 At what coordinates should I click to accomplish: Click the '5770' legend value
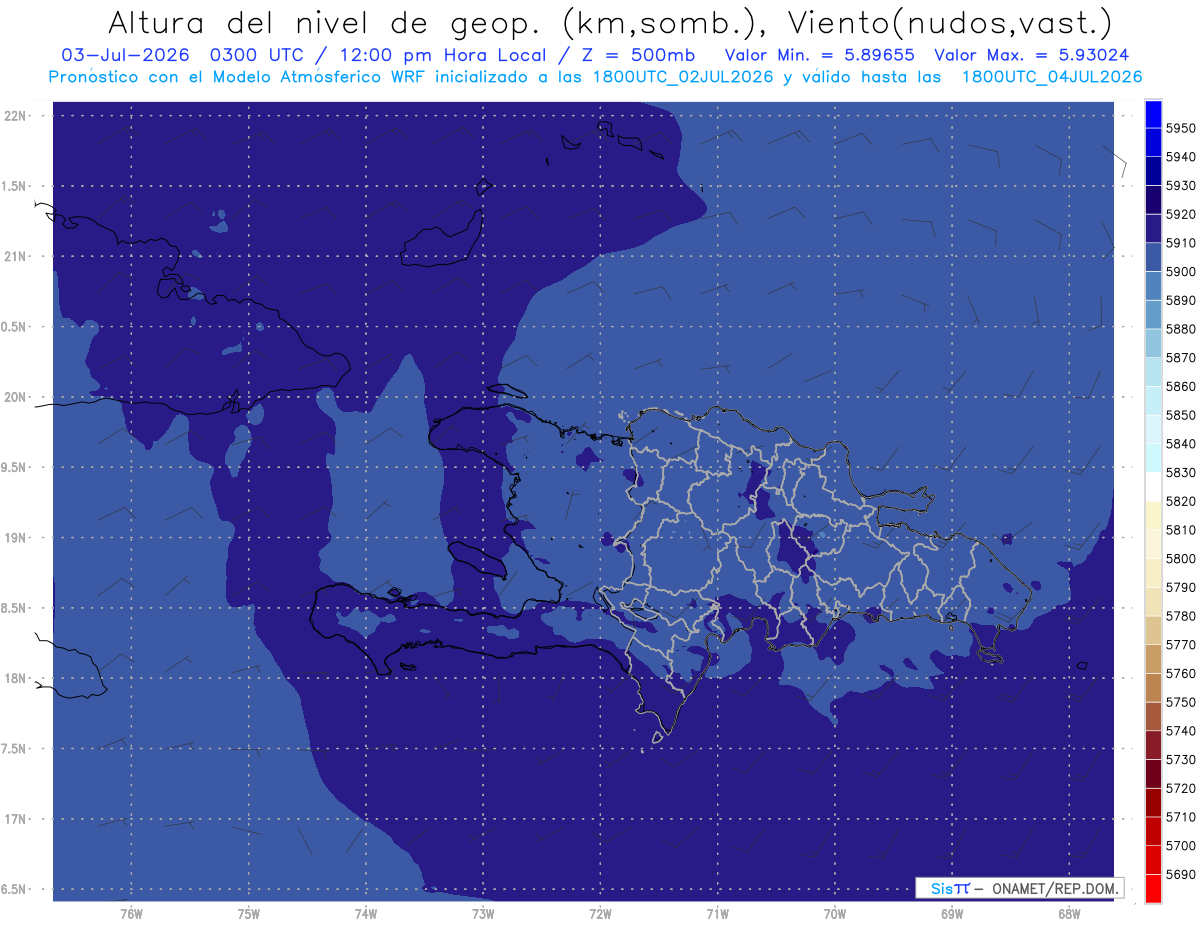[x=1181, y=644]
